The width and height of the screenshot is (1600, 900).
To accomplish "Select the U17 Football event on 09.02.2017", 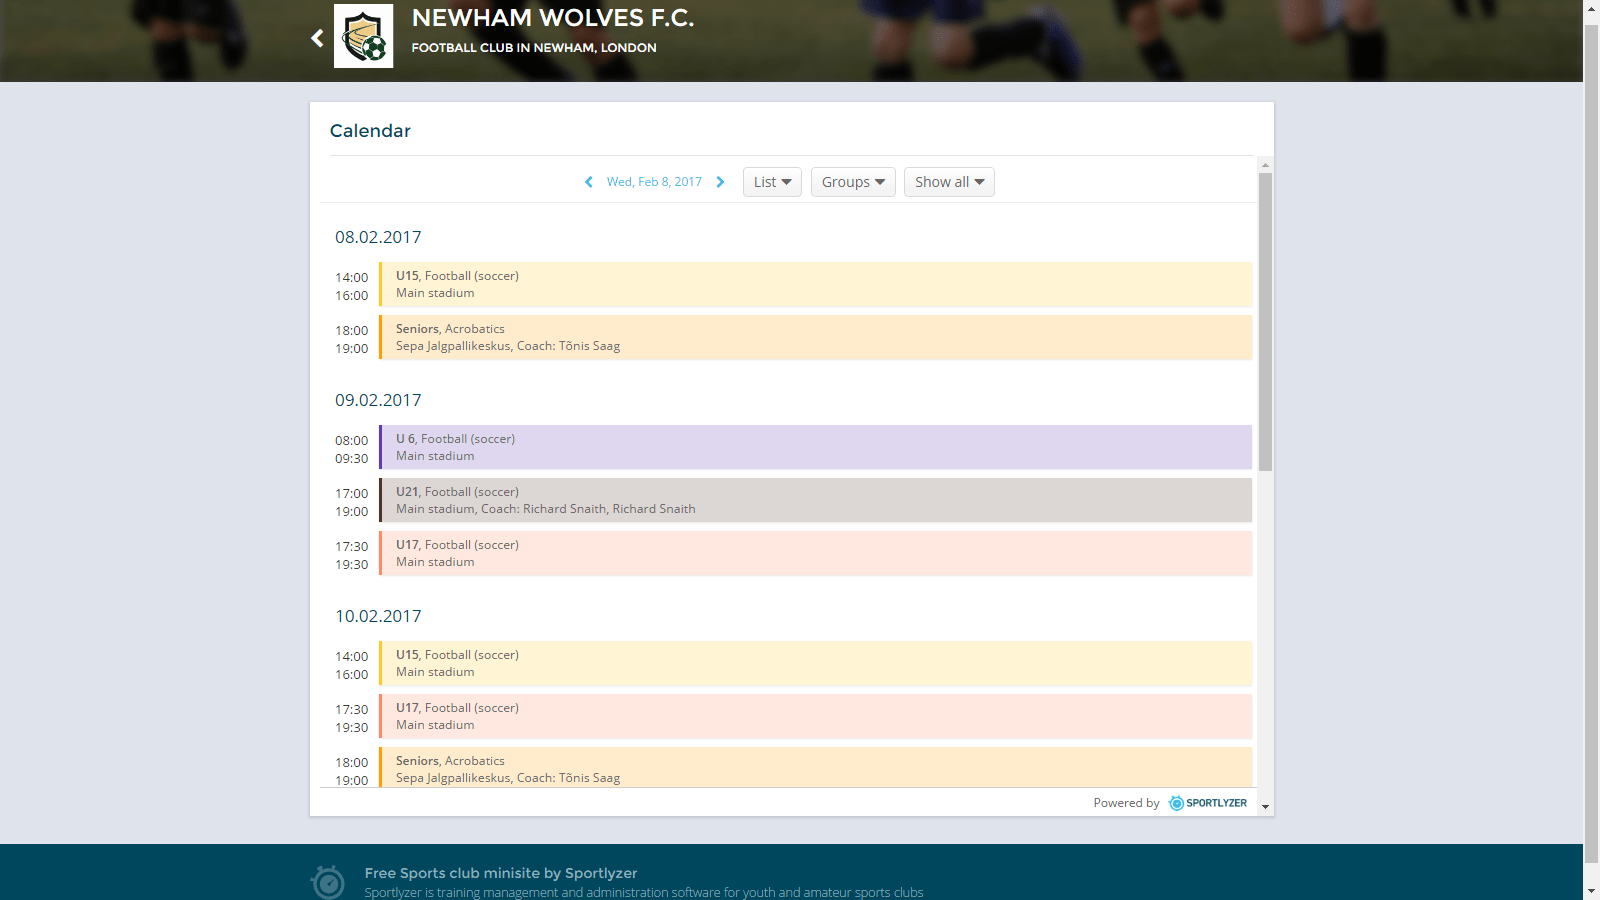I will [815, 554].
